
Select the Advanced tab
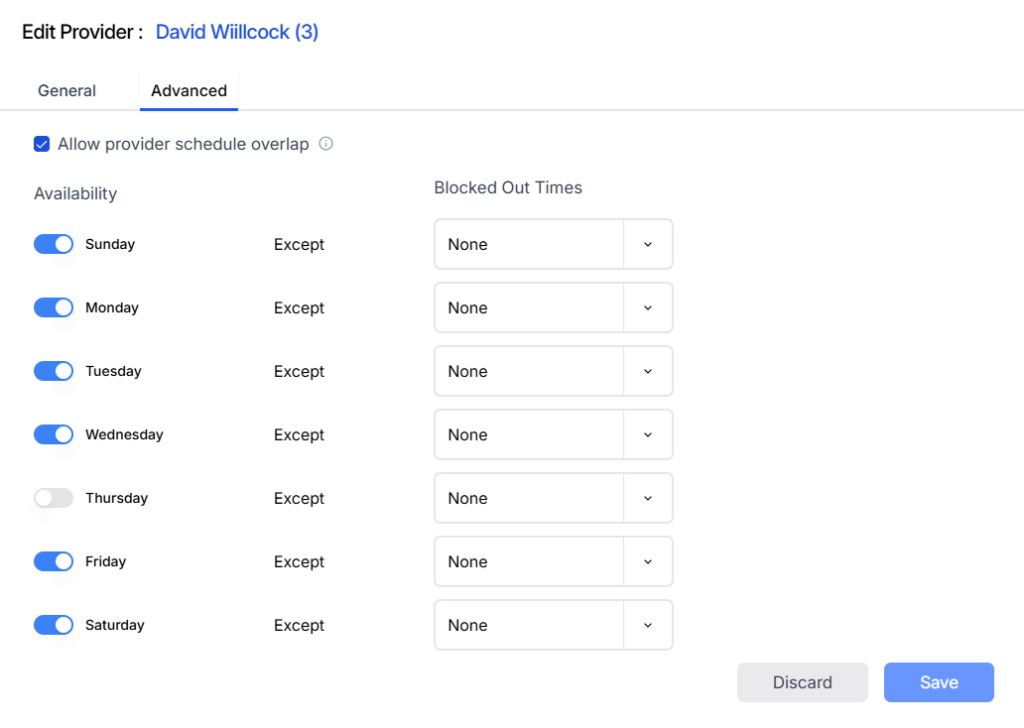189,90
